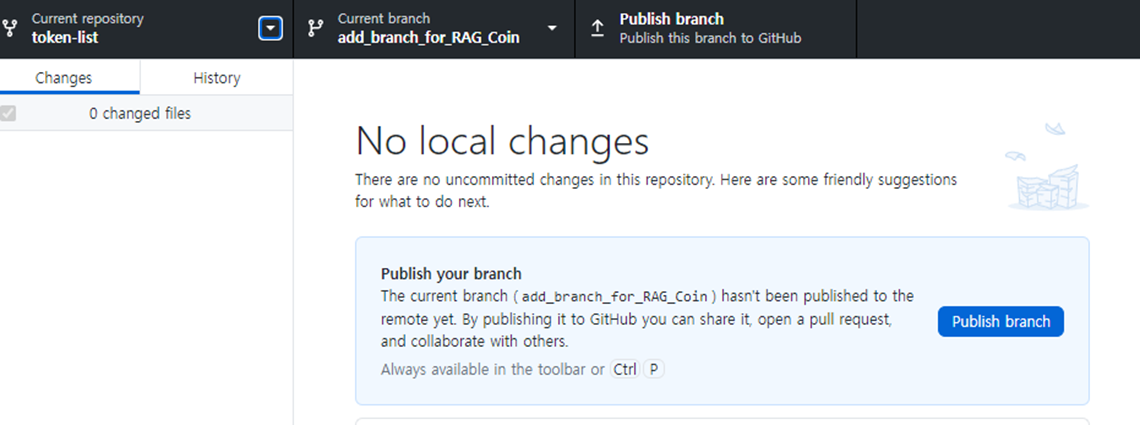Click Always available in the toolbar hint
Screen dimensions: 1140x425
pyautogui.click(x=492, y=369)
